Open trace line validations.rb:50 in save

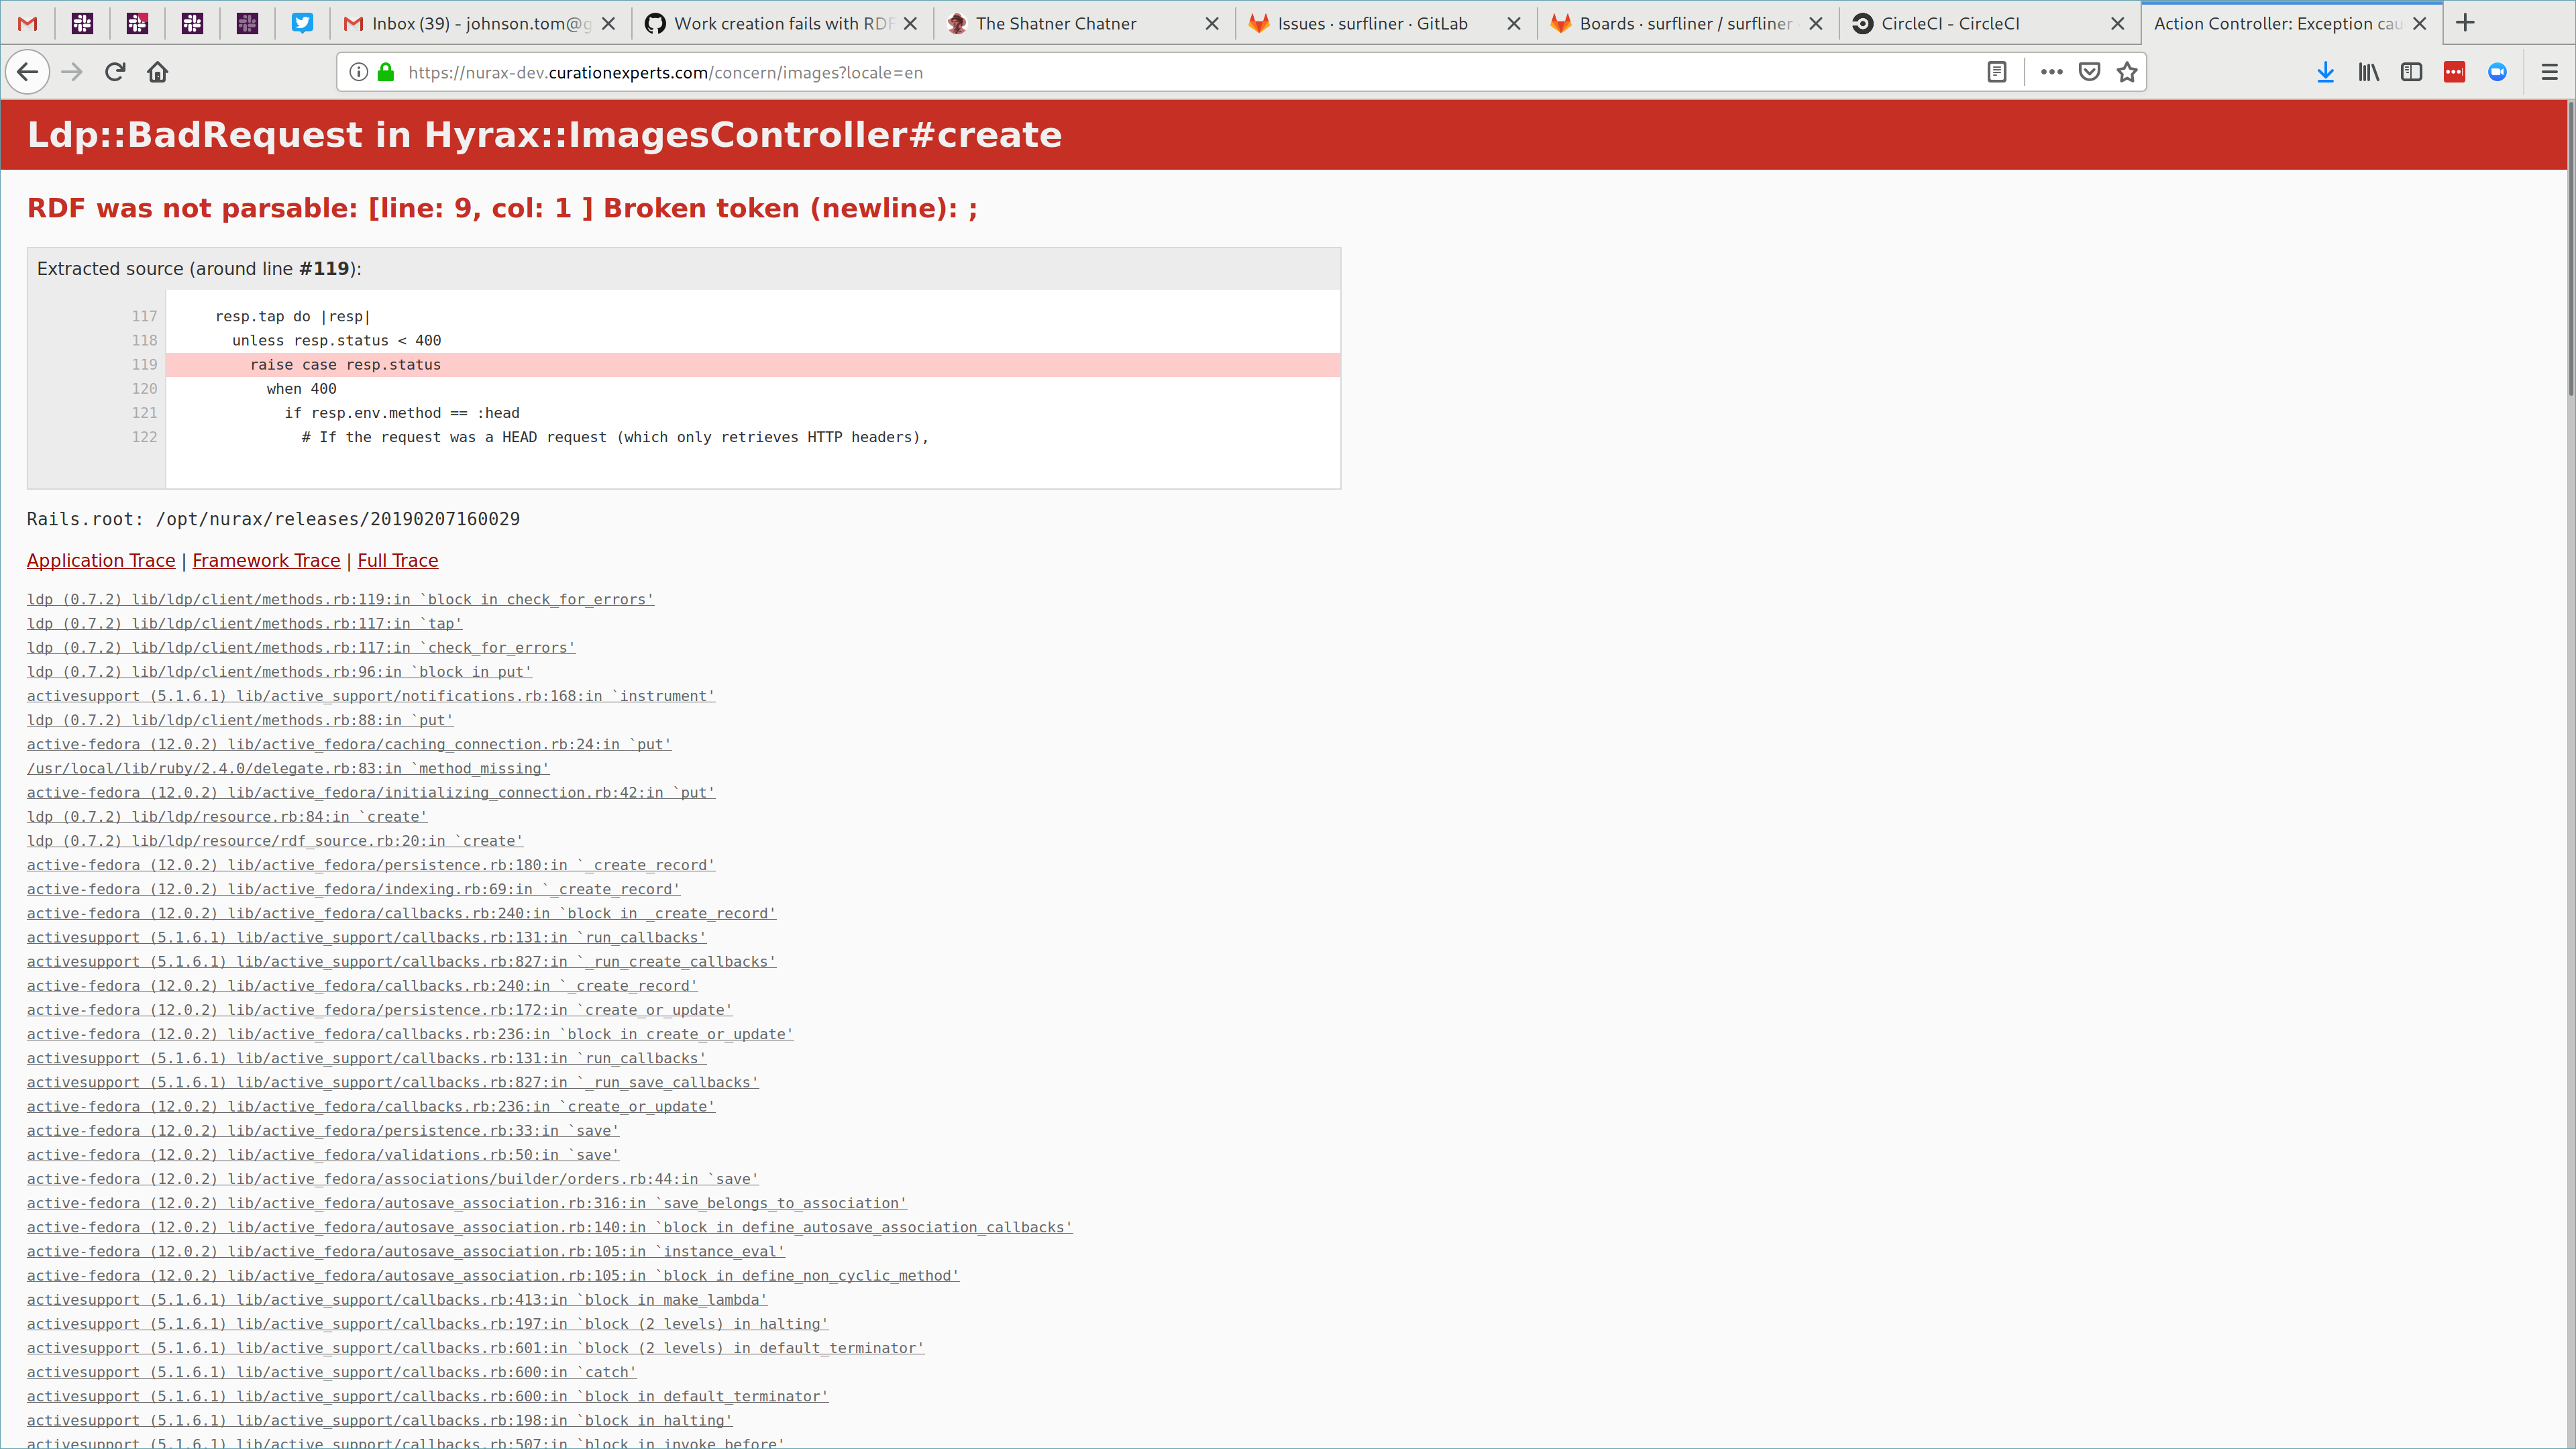[323, 1154]
